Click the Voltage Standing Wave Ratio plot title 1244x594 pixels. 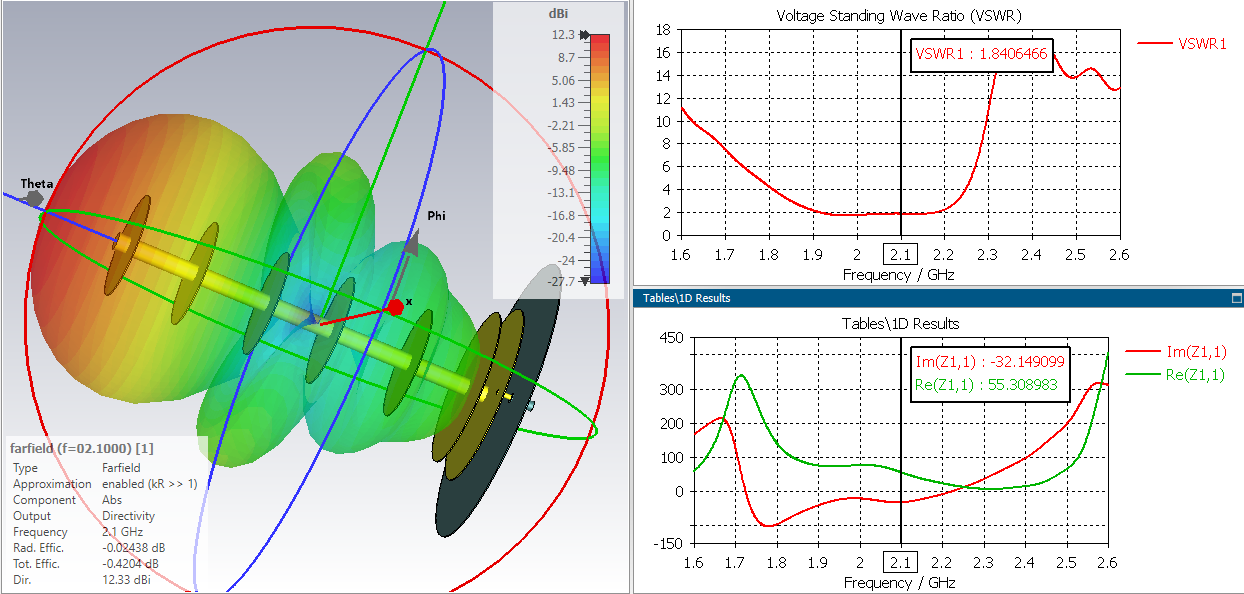[x=899, y=15]
